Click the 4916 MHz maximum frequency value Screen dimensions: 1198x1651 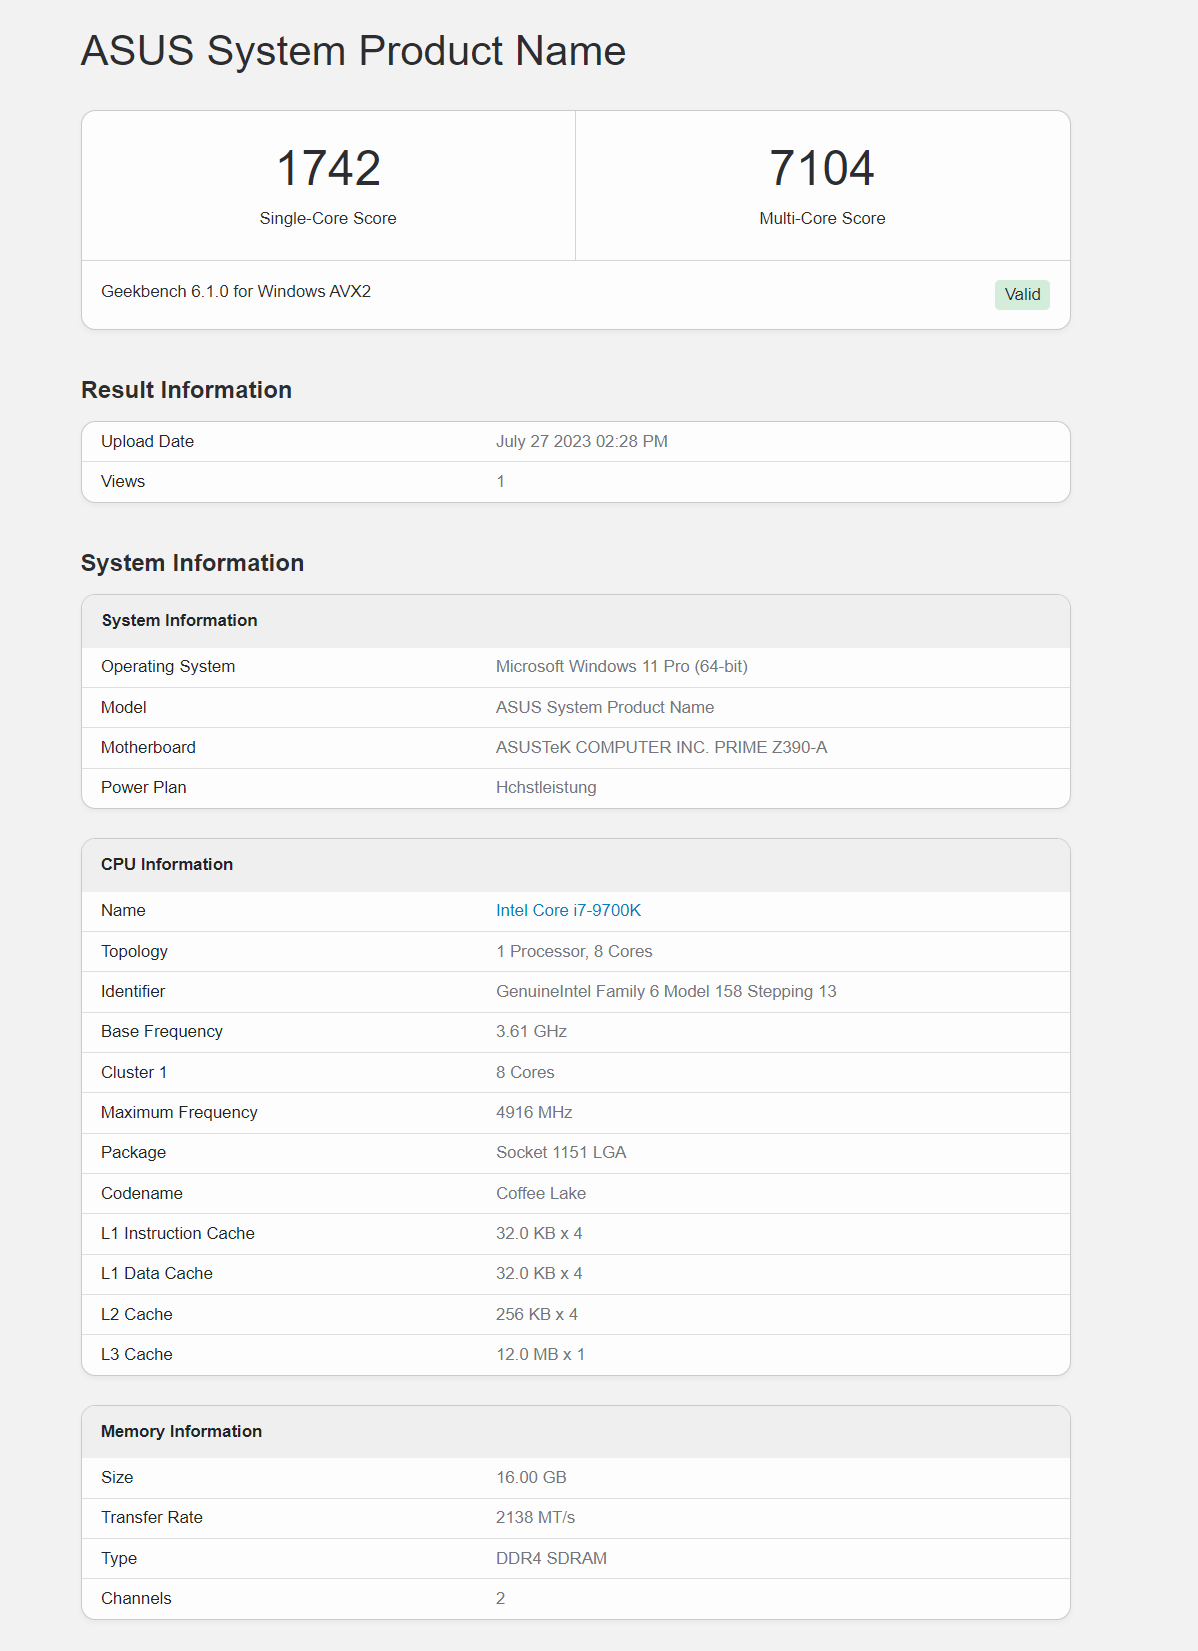tap(534, 1112)
